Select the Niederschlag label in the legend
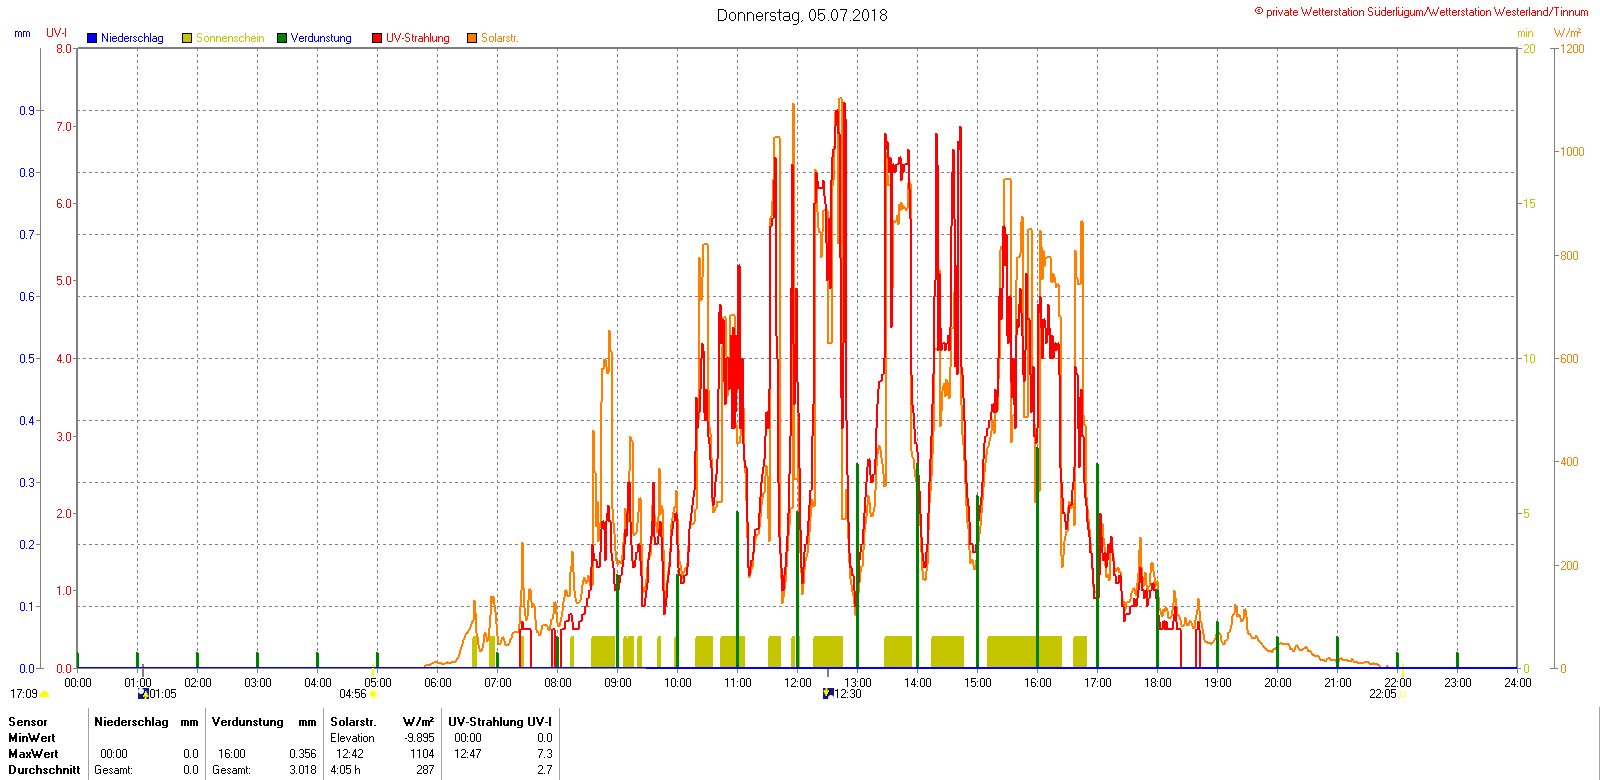This screenshot has width=1600, height=780. point(132,38)
